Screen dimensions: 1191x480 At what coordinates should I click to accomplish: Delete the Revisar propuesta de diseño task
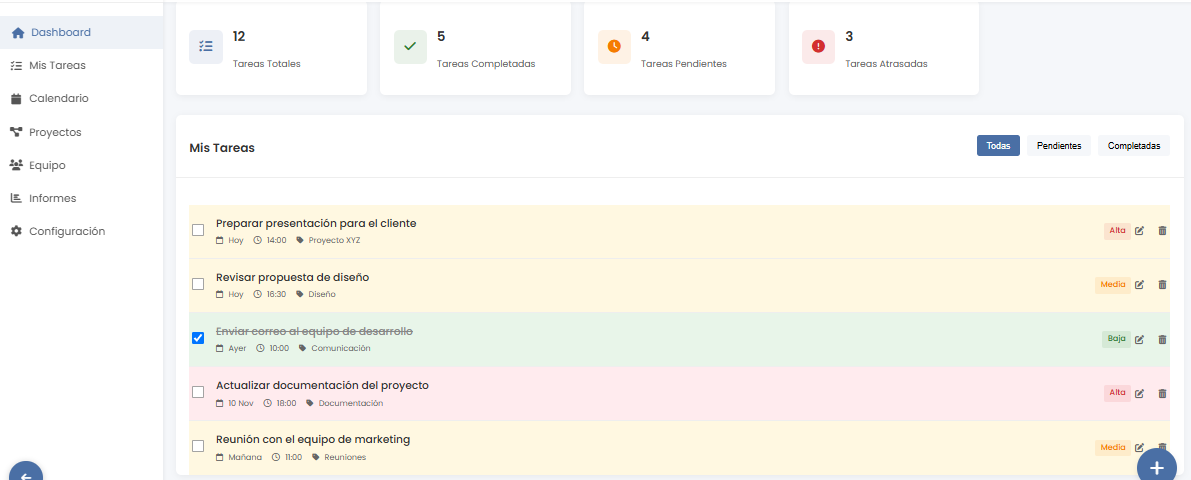pyautogui.click(x=1162, y=285)
